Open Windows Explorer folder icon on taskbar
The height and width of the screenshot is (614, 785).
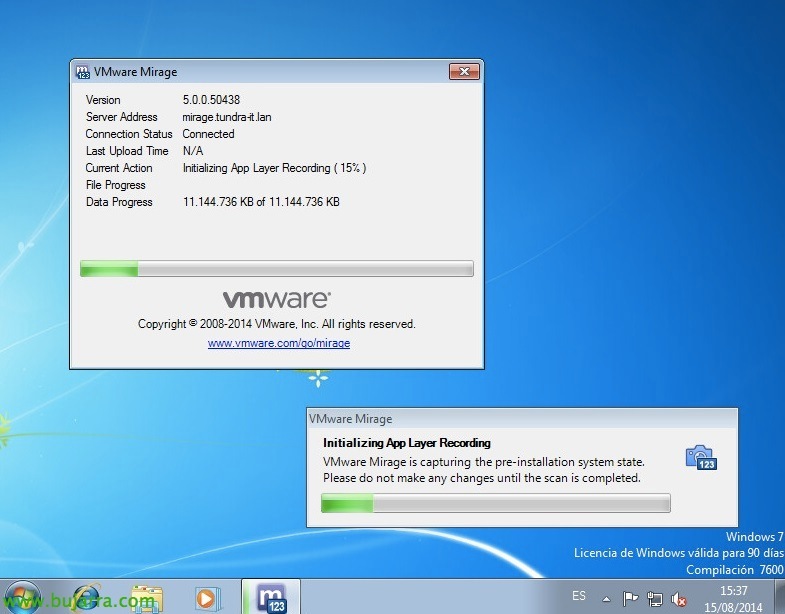(147, 598)
